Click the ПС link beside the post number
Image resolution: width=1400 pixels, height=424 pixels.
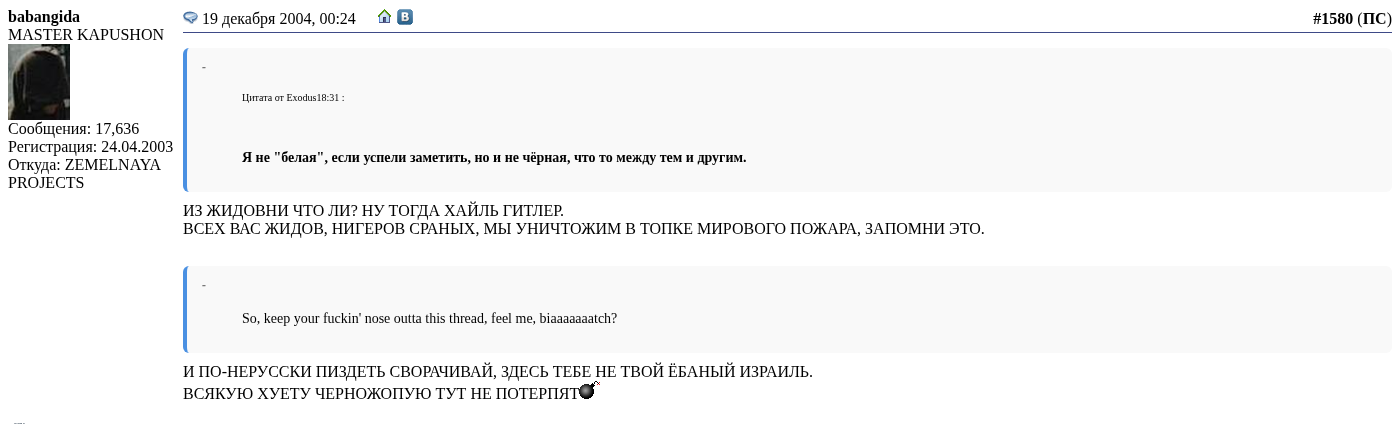pyautogui.click(x=1372, y=18)
